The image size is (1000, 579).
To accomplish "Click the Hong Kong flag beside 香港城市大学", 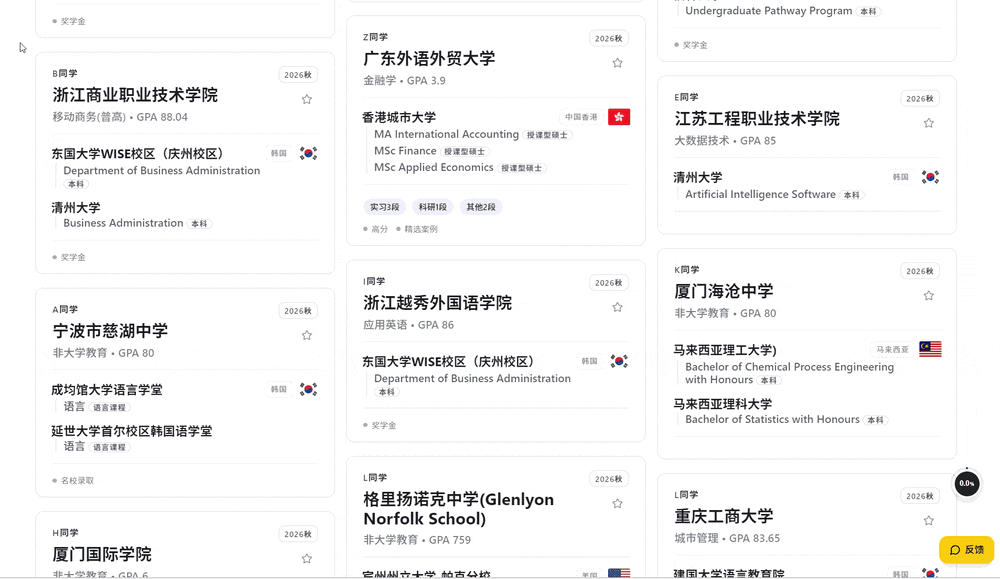I will pos(619,117).
